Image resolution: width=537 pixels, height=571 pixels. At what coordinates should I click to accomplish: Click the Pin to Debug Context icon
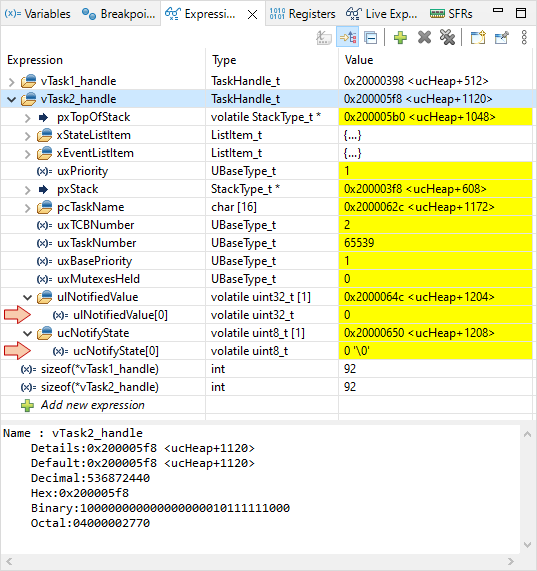click(502, 38)
